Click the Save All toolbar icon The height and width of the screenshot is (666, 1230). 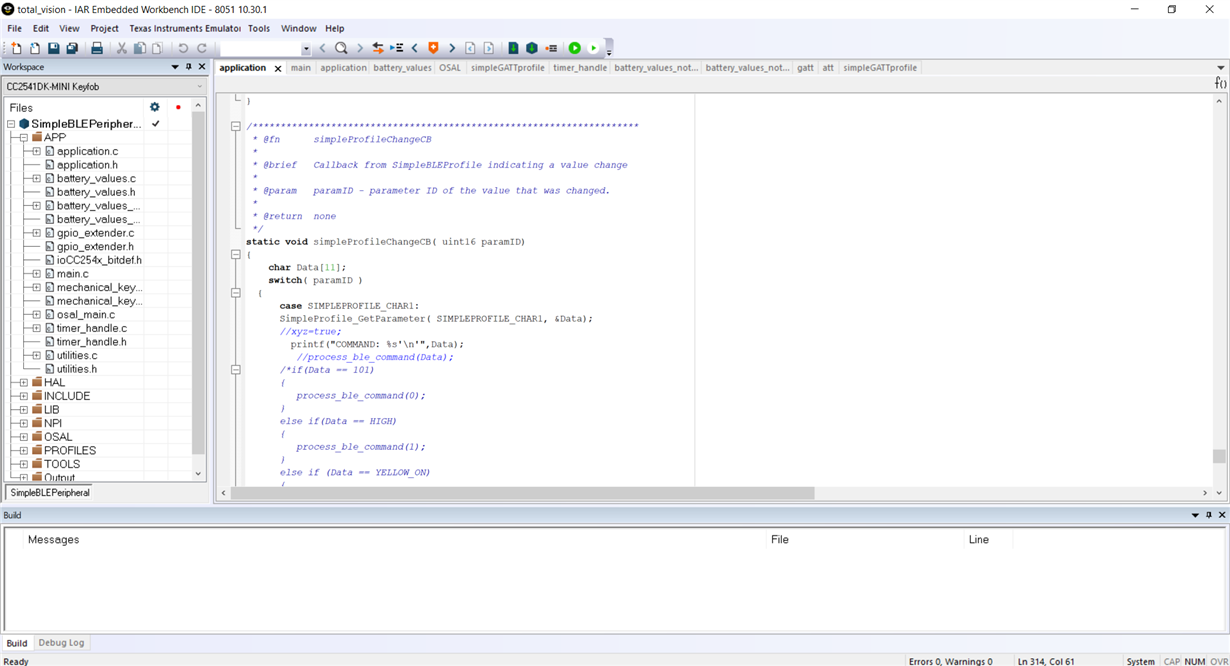72,48
